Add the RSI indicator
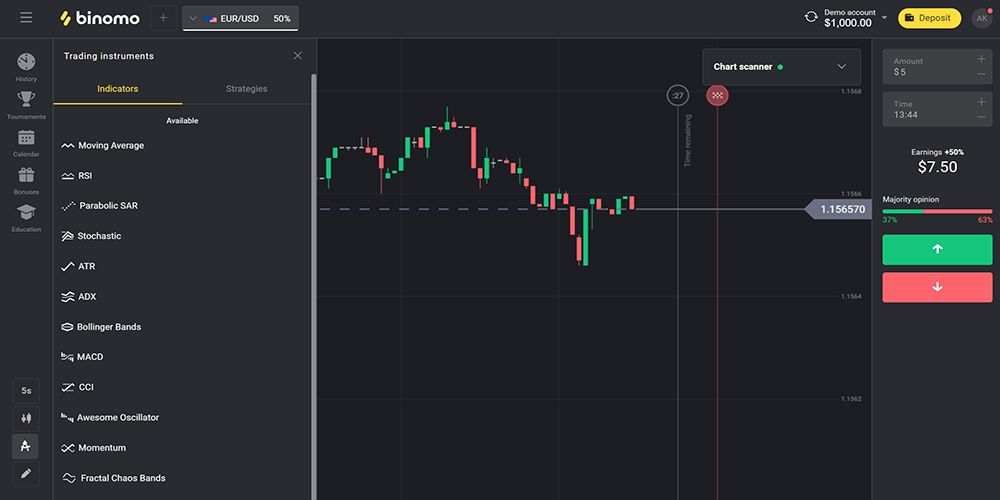This screenshot has height=500, width=1000. 182,175
